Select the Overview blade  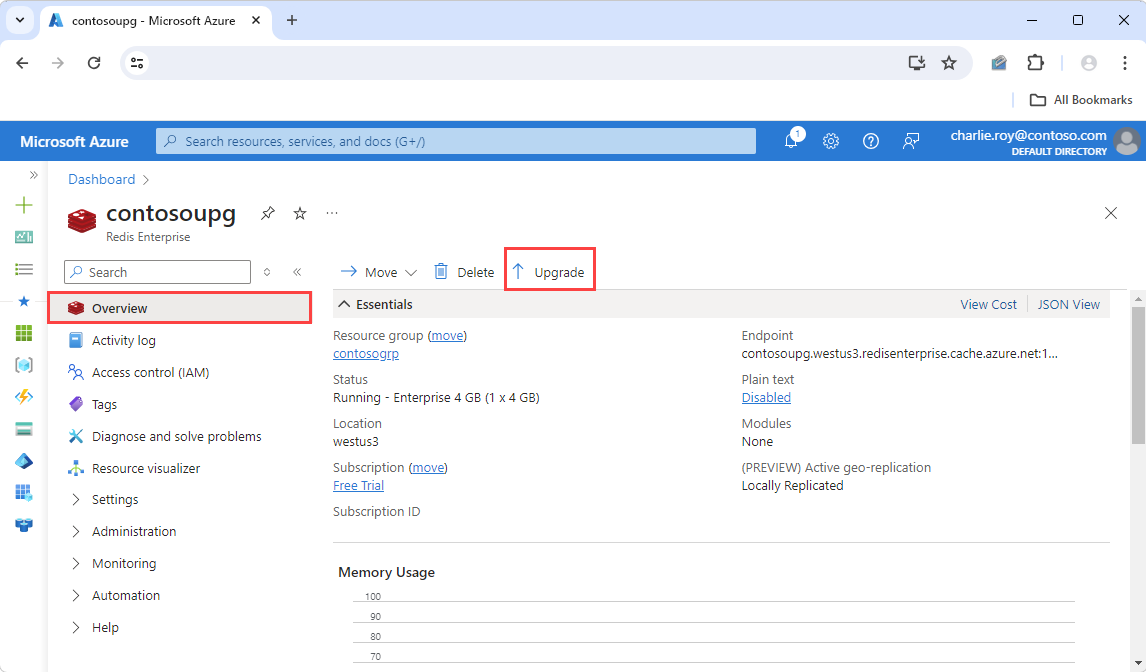pyautogui.click(x=120, y=308)
